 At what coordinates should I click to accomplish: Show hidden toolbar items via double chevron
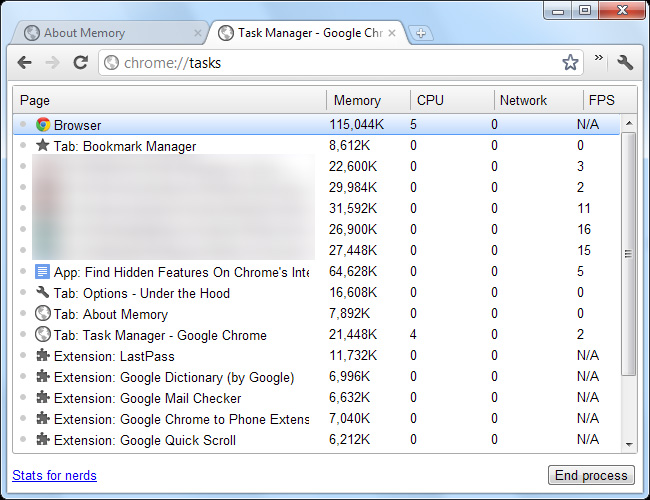tap(598, 58)
